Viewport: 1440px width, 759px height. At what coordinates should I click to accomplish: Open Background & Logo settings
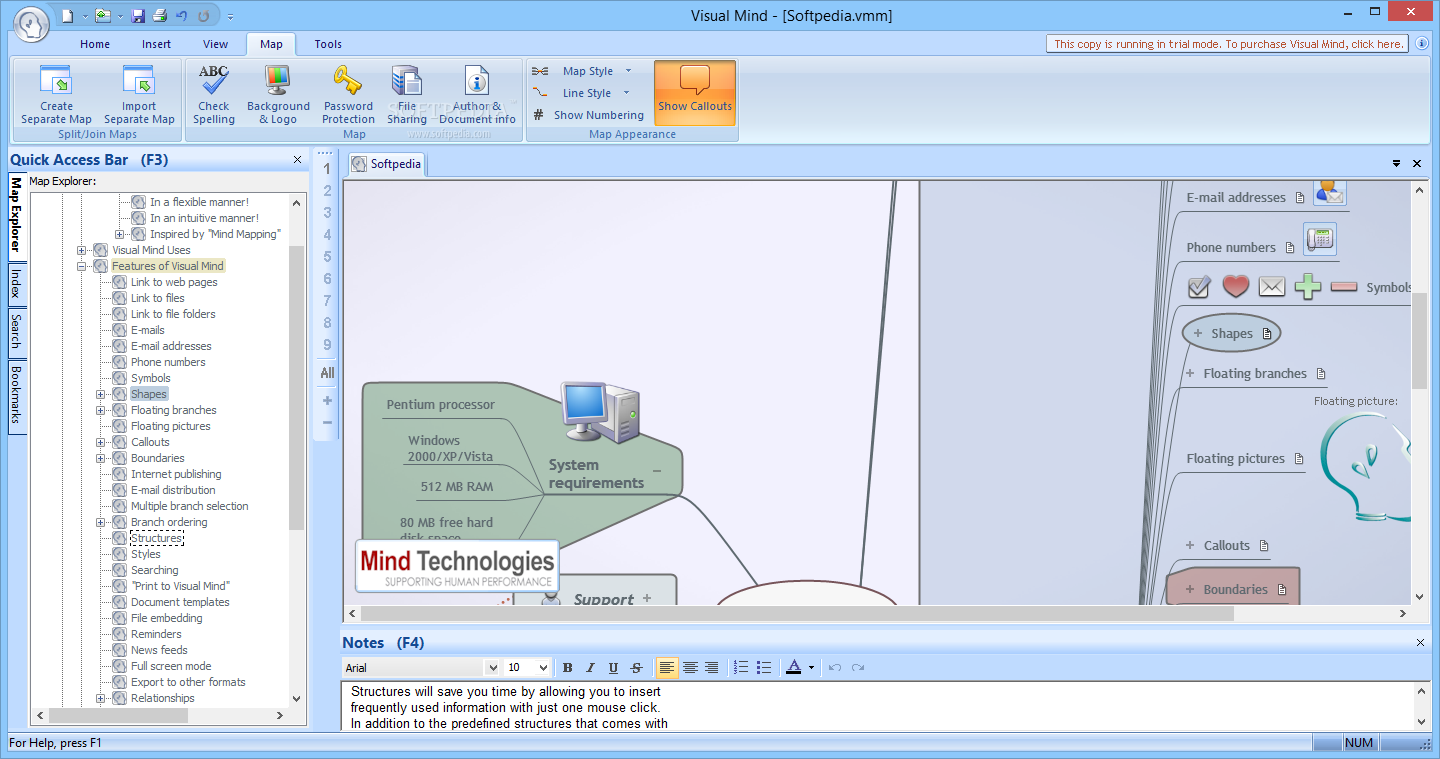pos(278,95)
